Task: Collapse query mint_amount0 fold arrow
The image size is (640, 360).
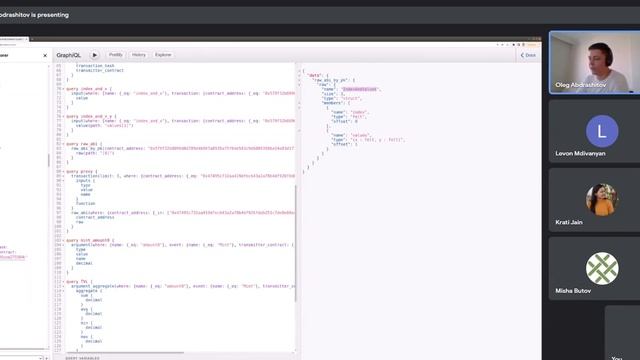Action: click(63, 240)
